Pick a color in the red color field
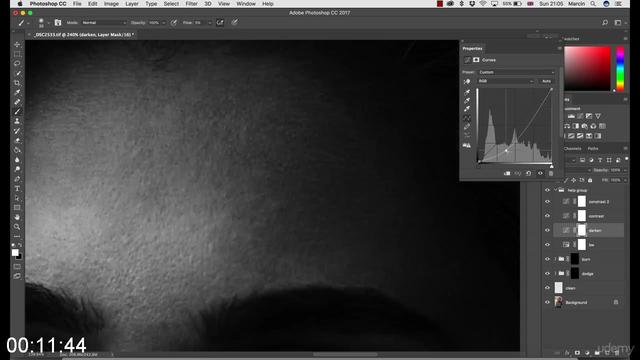Screen dimensions: 640x360 pyautogui.click(x=587, y=69)
